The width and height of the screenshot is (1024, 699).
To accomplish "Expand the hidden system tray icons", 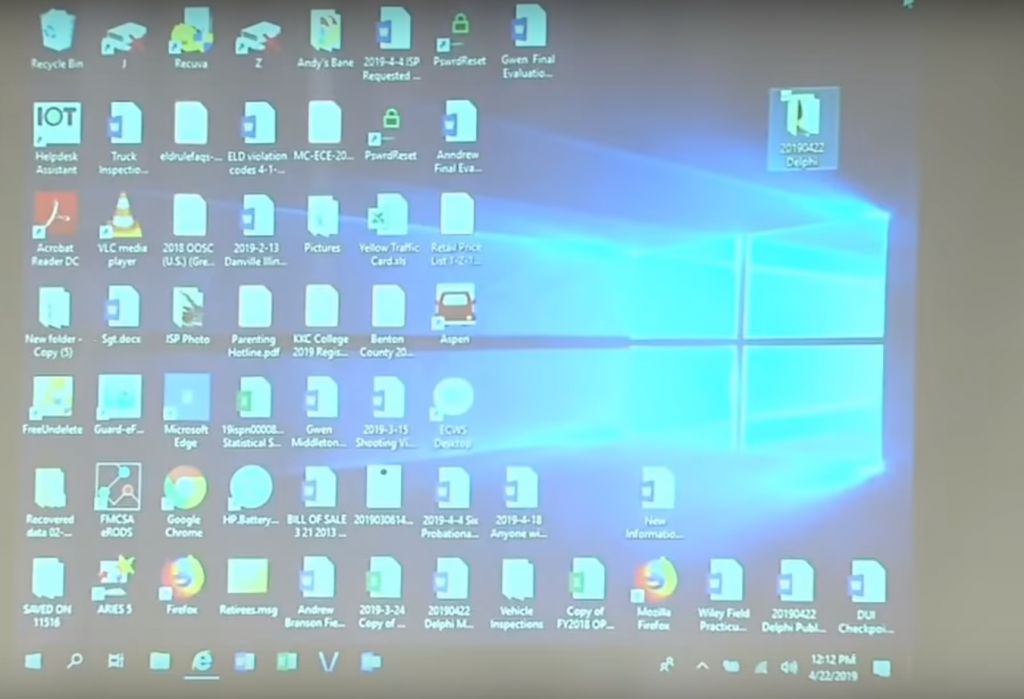I will 702,665.
